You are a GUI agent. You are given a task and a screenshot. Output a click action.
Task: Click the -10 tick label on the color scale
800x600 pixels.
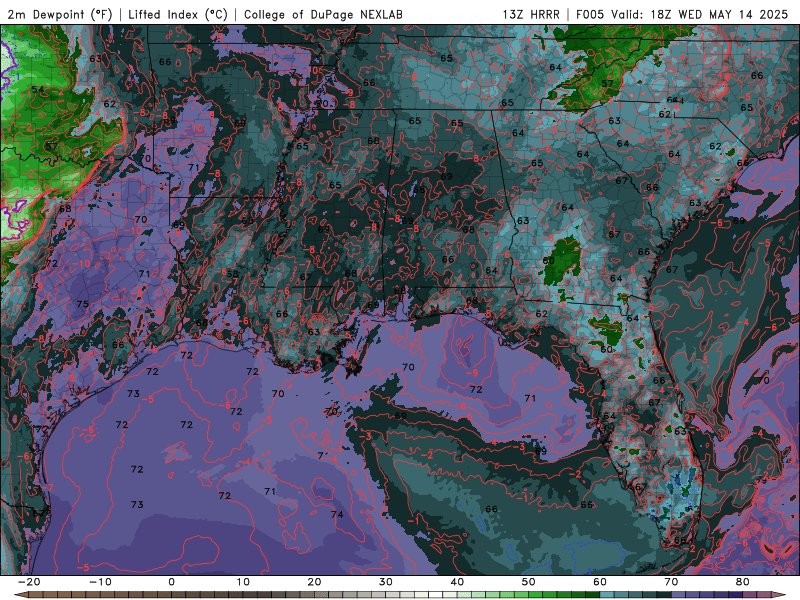100,582
